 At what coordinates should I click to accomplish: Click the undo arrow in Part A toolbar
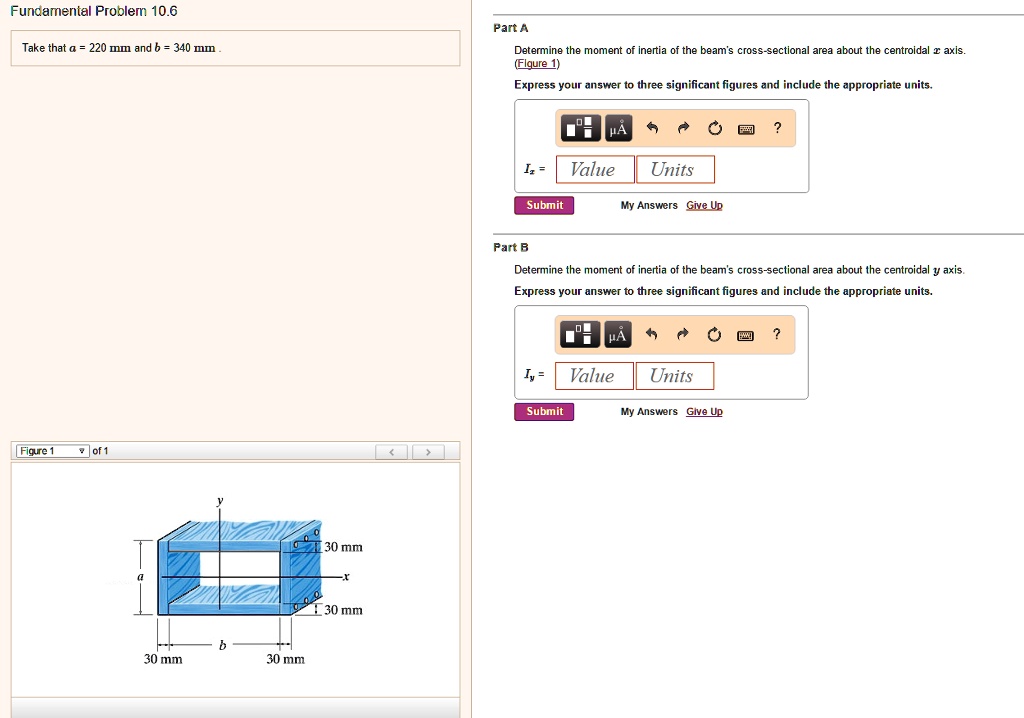click(653, 128)
